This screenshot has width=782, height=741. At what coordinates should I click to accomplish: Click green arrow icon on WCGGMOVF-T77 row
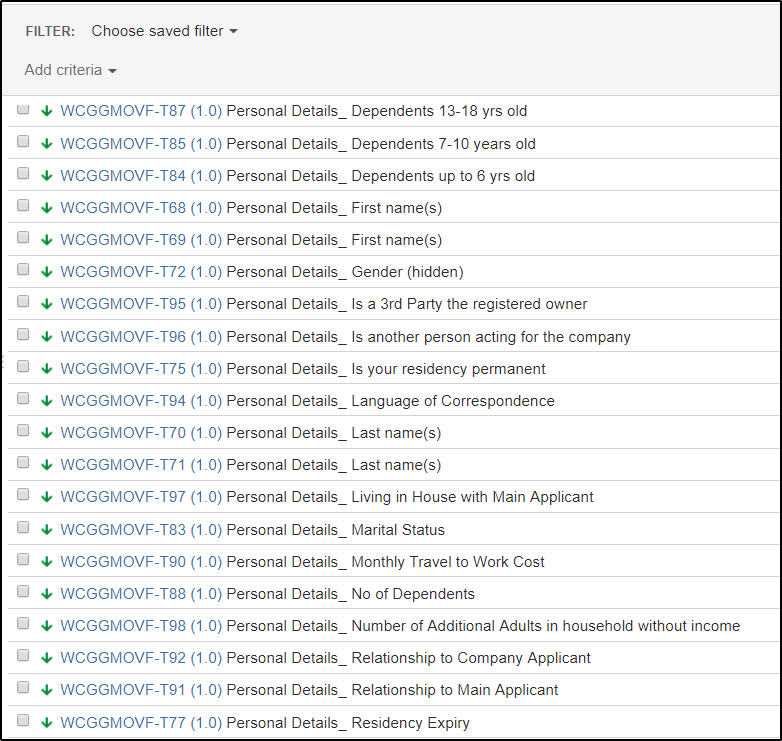tap(47, 723)
